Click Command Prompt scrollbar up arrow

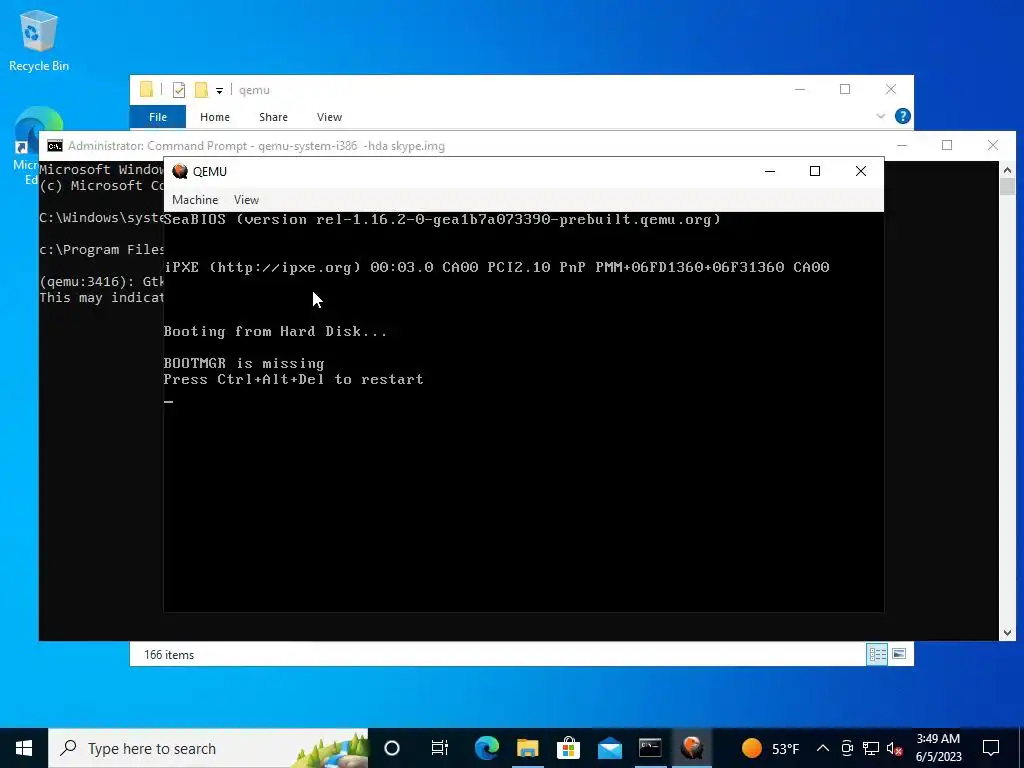tap(1007, 170)
